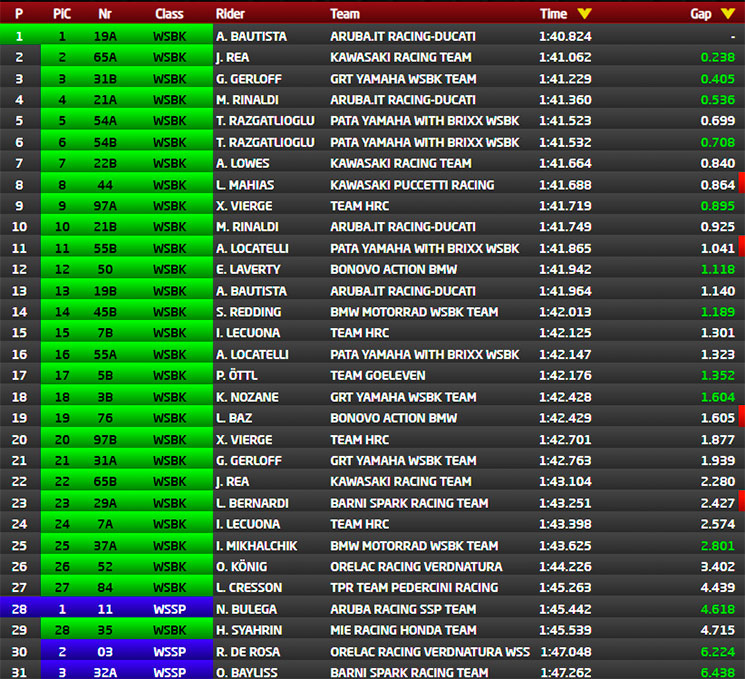Viewport: 745px width, 679px height.
Task: Select I. MIKHALCHIK rider name
Action: click(257, 545)
